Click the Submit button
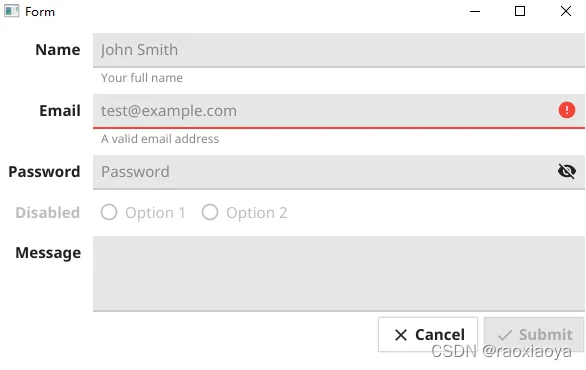 tap(534, 335)
